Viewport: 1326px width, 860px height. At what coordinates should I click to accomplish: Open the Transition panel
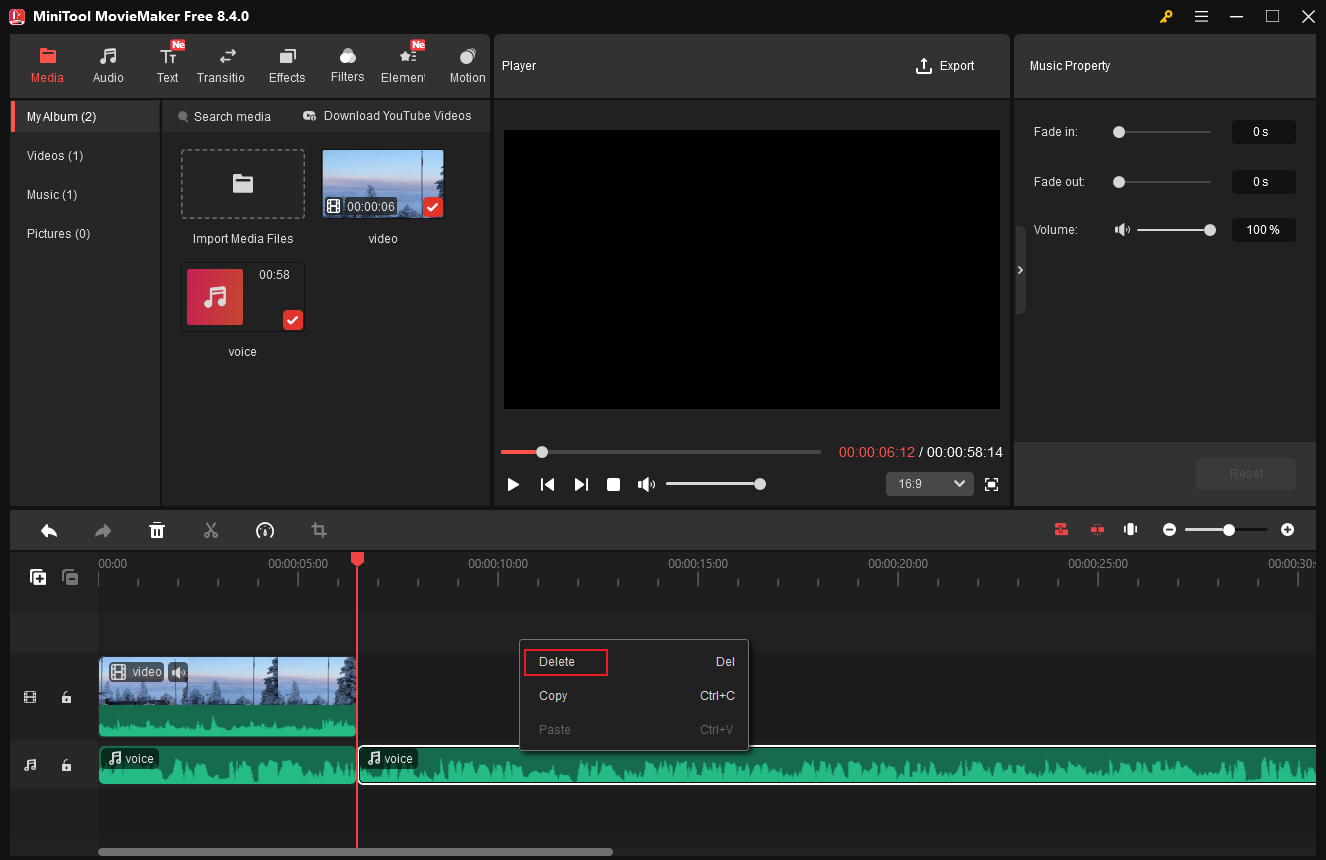(220, 63)
